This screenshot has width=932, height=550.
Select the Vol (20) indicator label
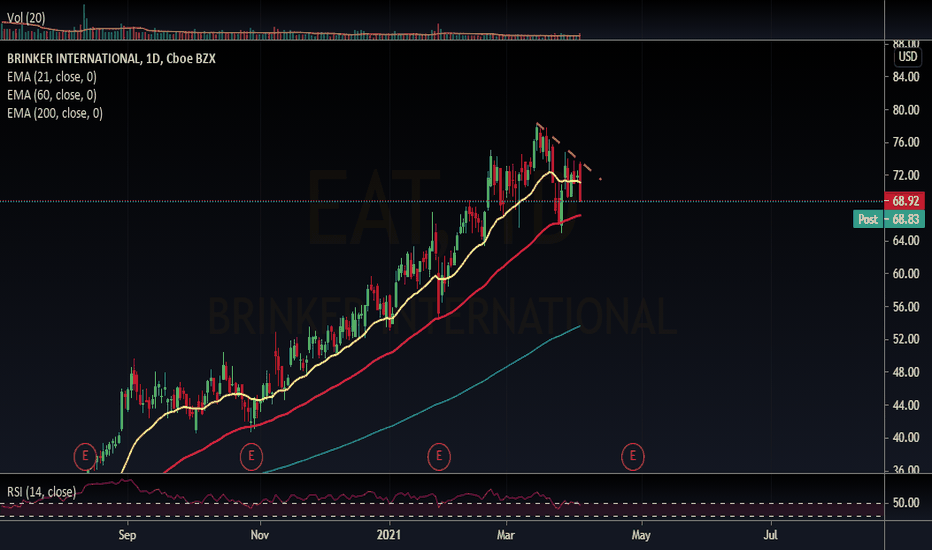pos(26,18)
